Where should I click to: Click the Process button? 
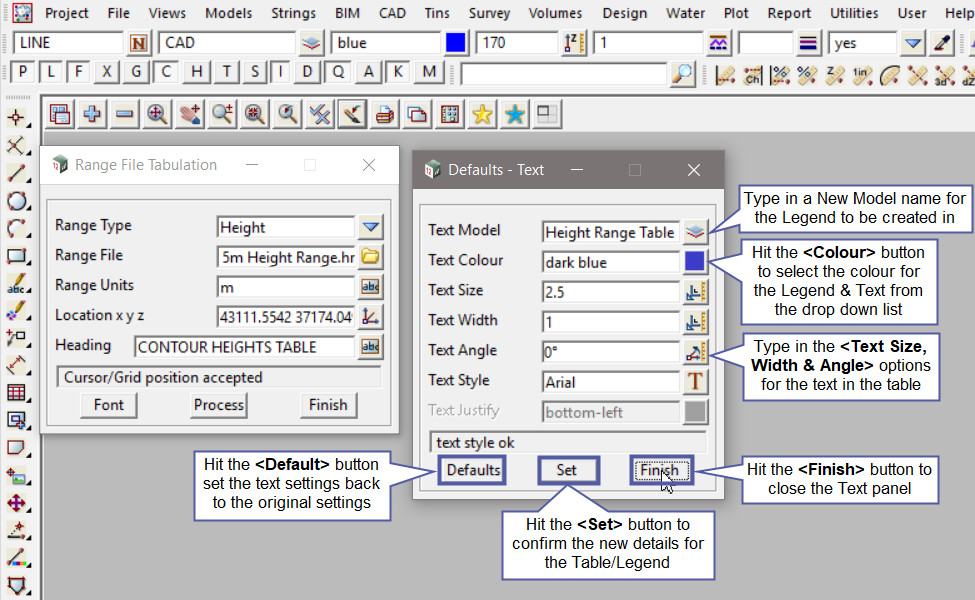(x=219, y=405)
